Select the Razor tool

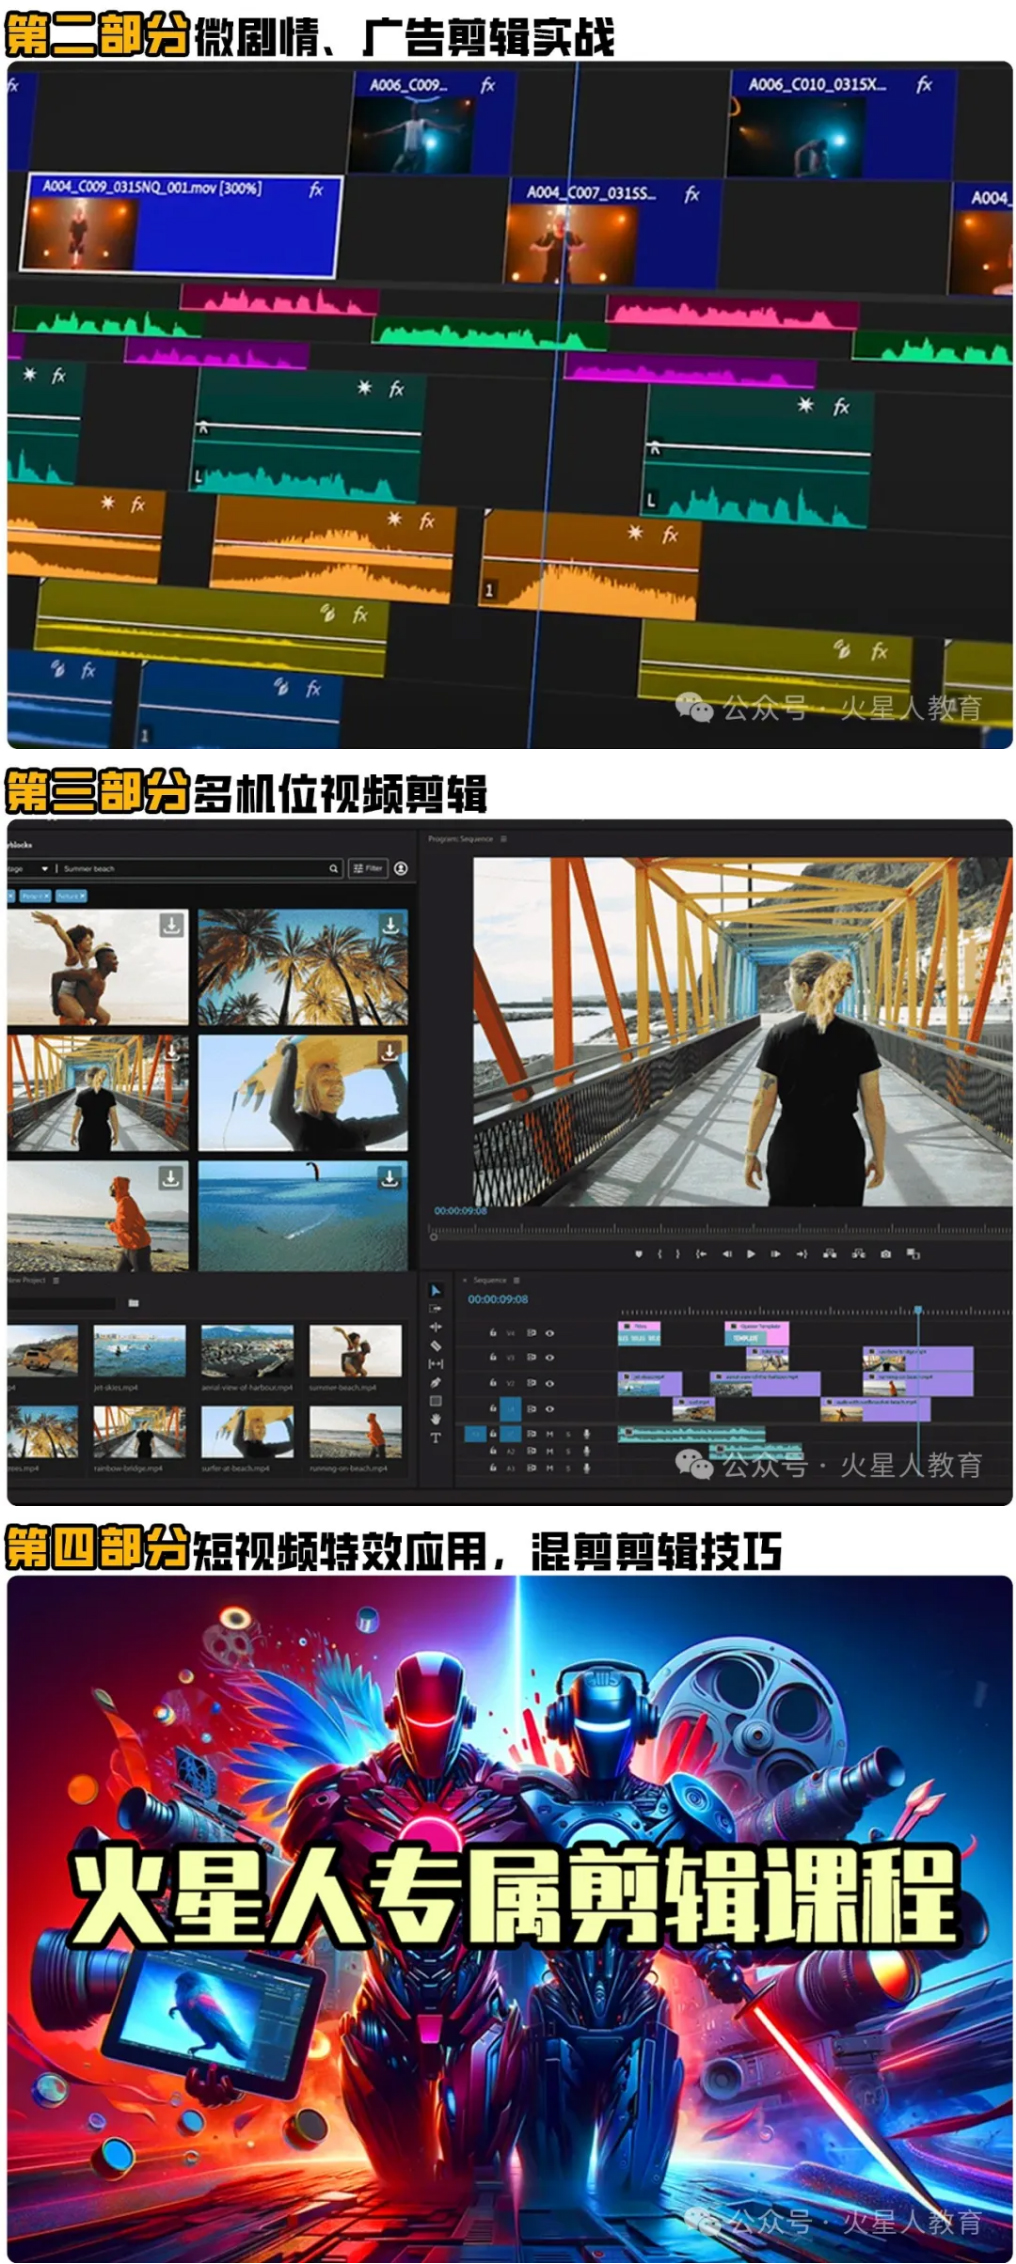tap(435, 1346)
